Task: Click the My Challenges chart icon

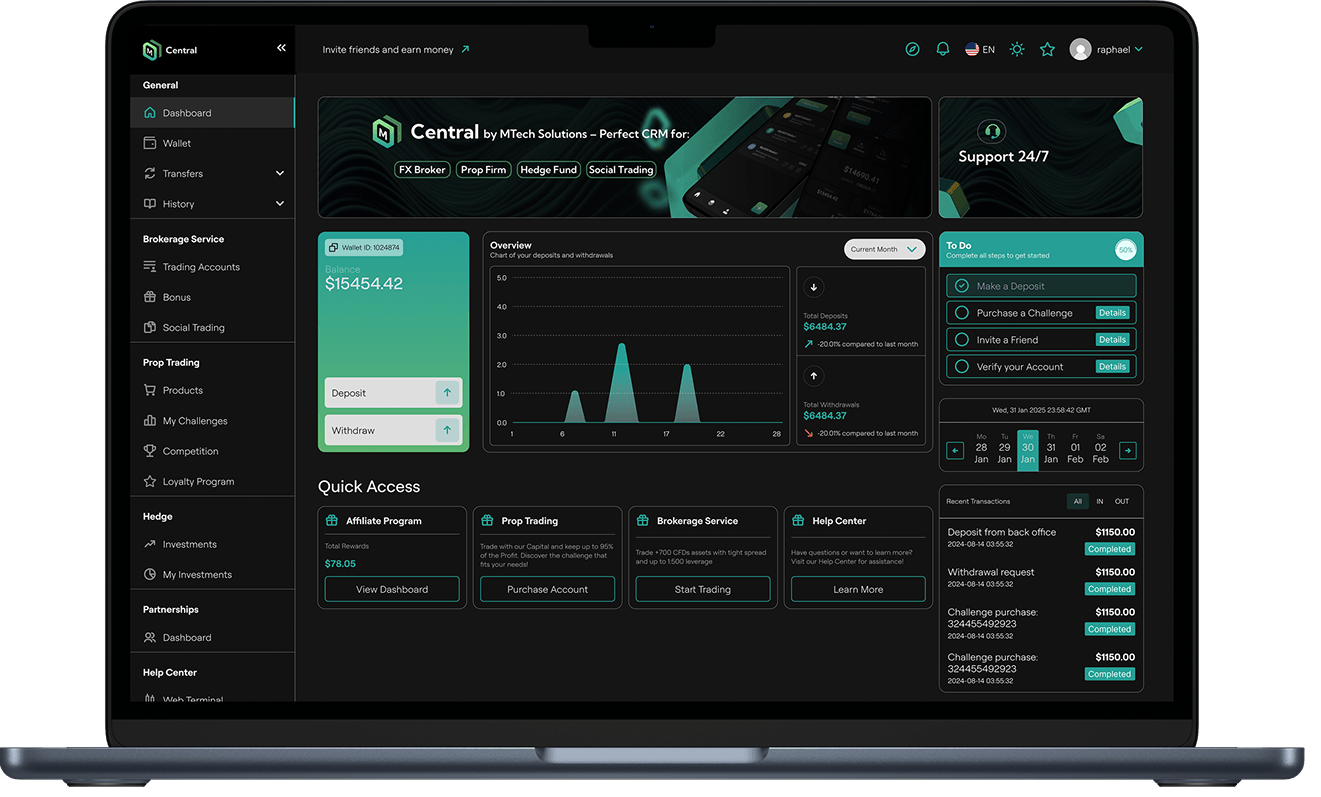Action: point(150,421)
